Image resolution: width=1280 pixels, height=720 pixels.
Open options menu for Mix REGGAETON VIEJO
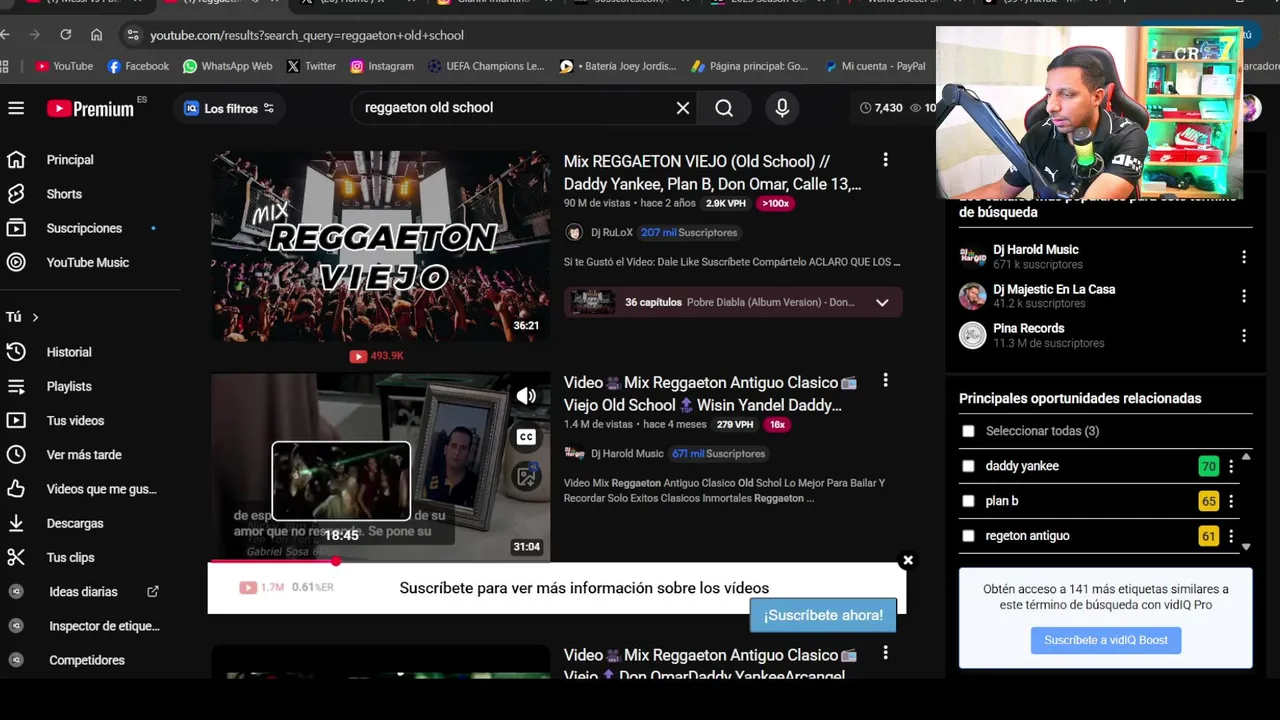coord(885,160)
